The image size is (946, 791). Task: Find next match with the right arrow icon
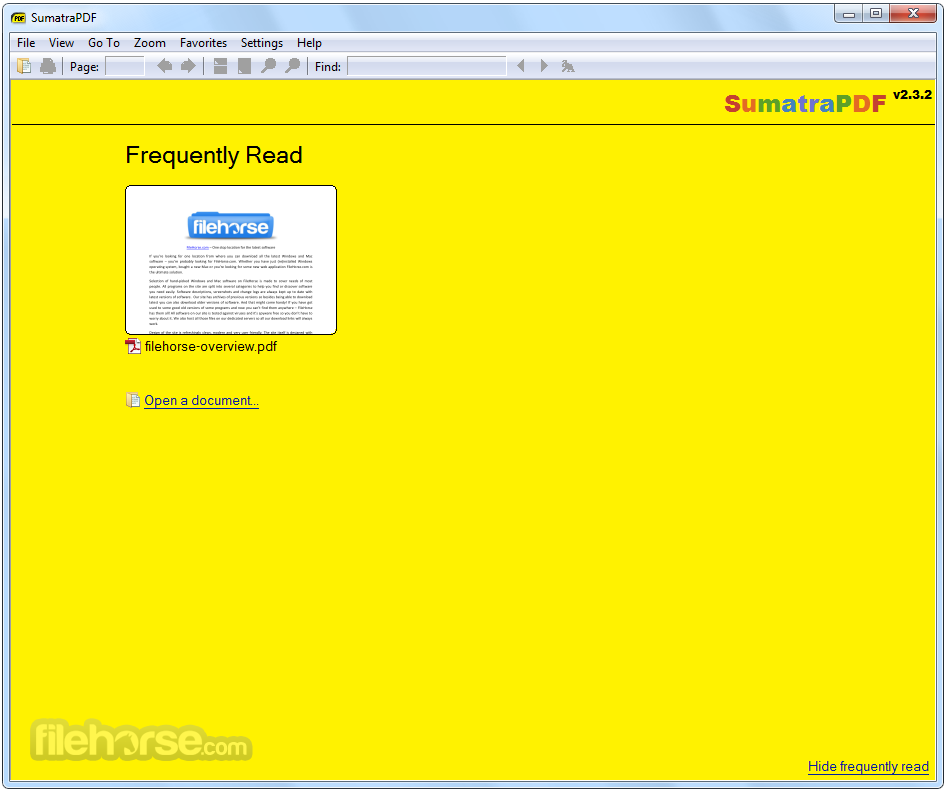(544, 66)
